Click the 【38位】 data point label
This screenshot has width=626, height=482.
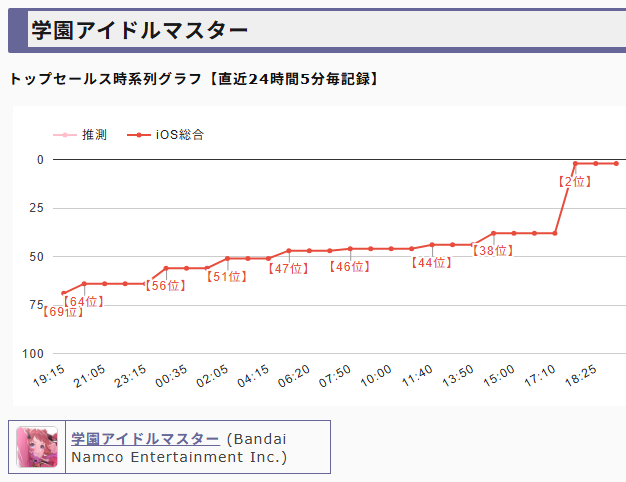click(x=493, y=251)
